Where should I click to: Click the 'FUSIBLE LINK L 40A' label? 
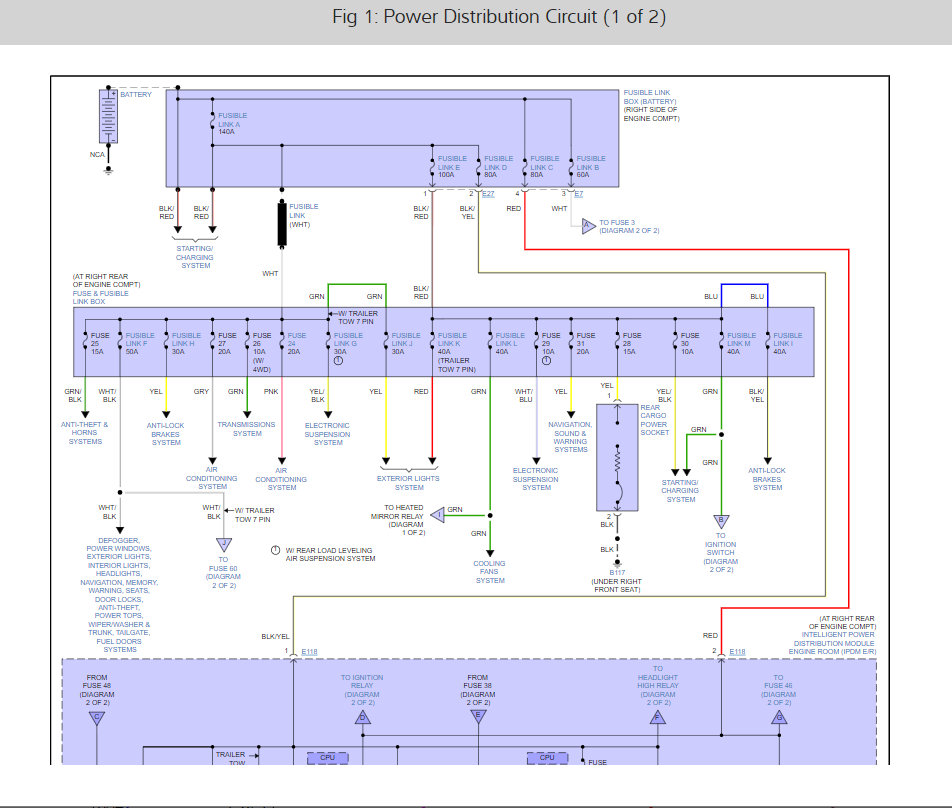[x=510, y=343]
